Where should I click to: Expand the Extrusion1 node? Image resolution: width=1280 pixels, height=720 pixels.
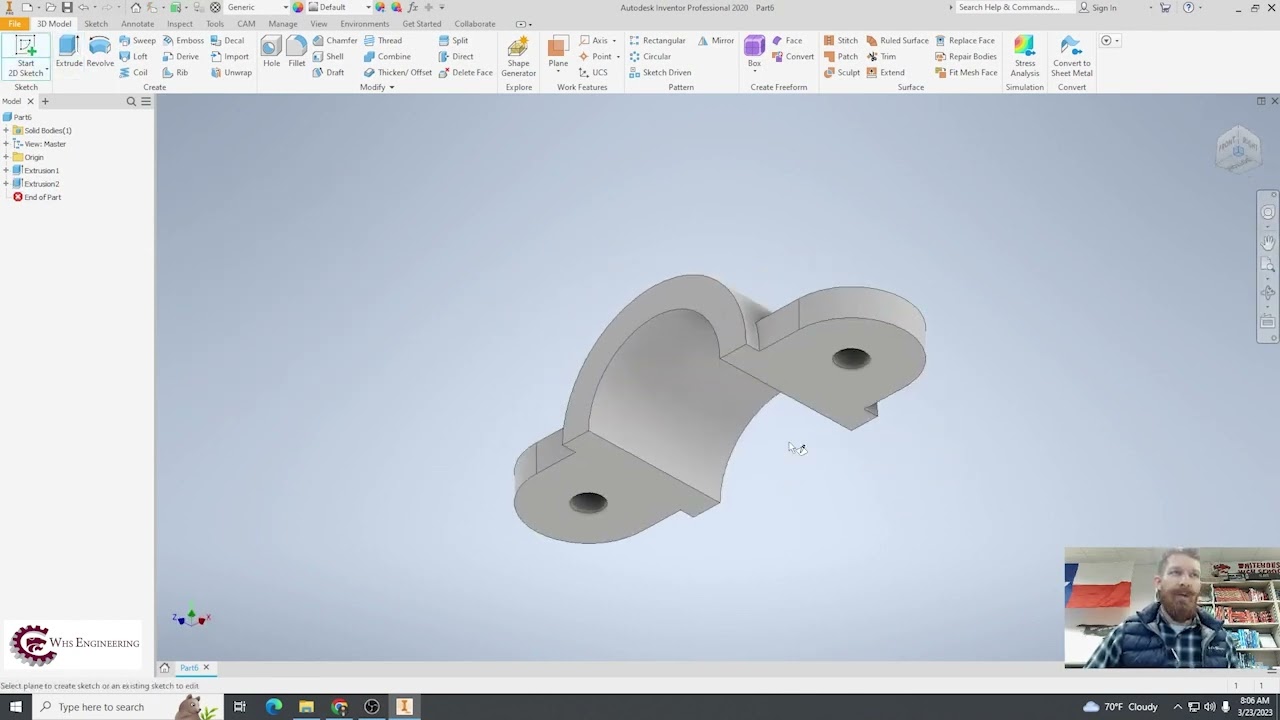(6, 170)
